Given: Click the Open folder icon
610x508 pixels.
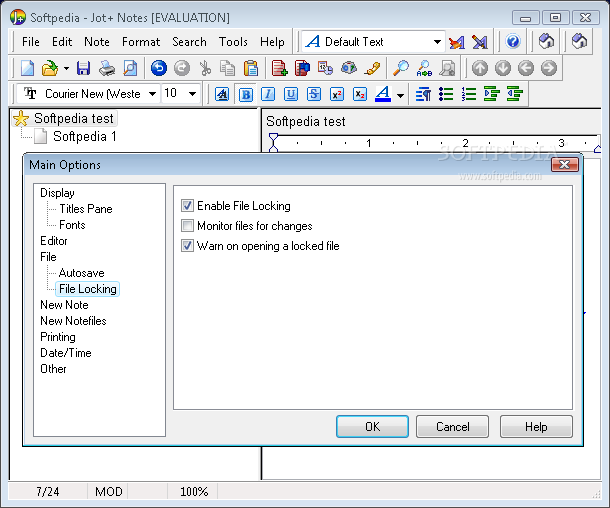Looking at the screenshot, I should [49, 68].
